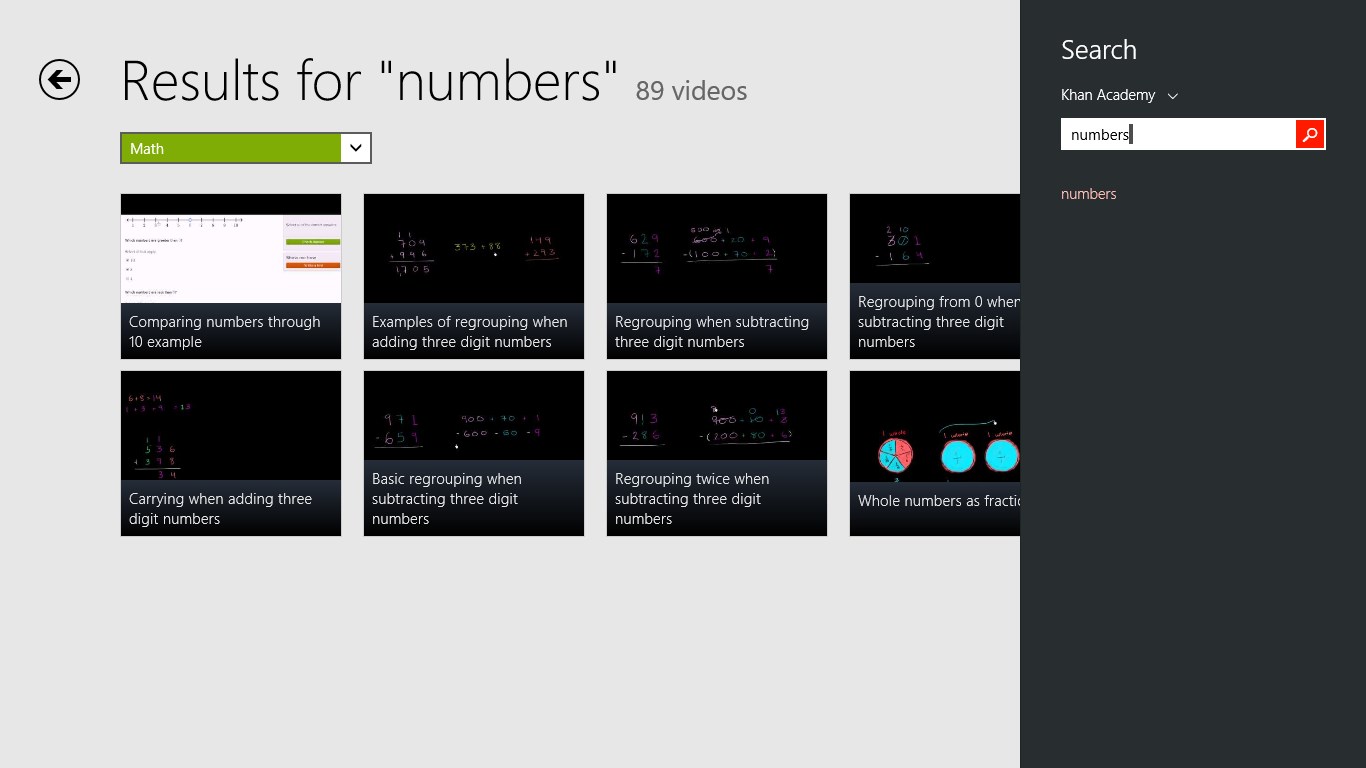The height and width of the screenshot is (768, 1366).
Task: Highlight the typed 'numbers' query text
Action: coord(1097,133)
